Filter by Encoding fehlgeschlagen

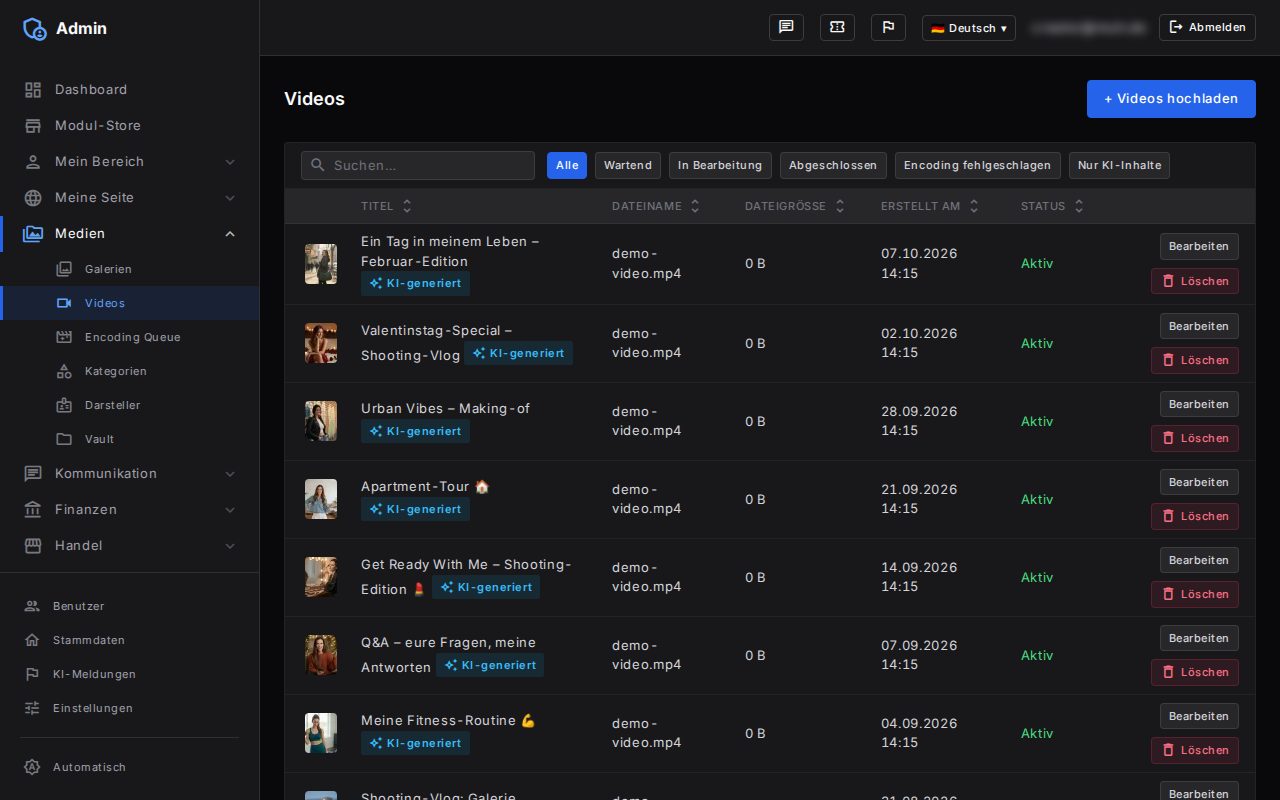(x=977, y=165)
